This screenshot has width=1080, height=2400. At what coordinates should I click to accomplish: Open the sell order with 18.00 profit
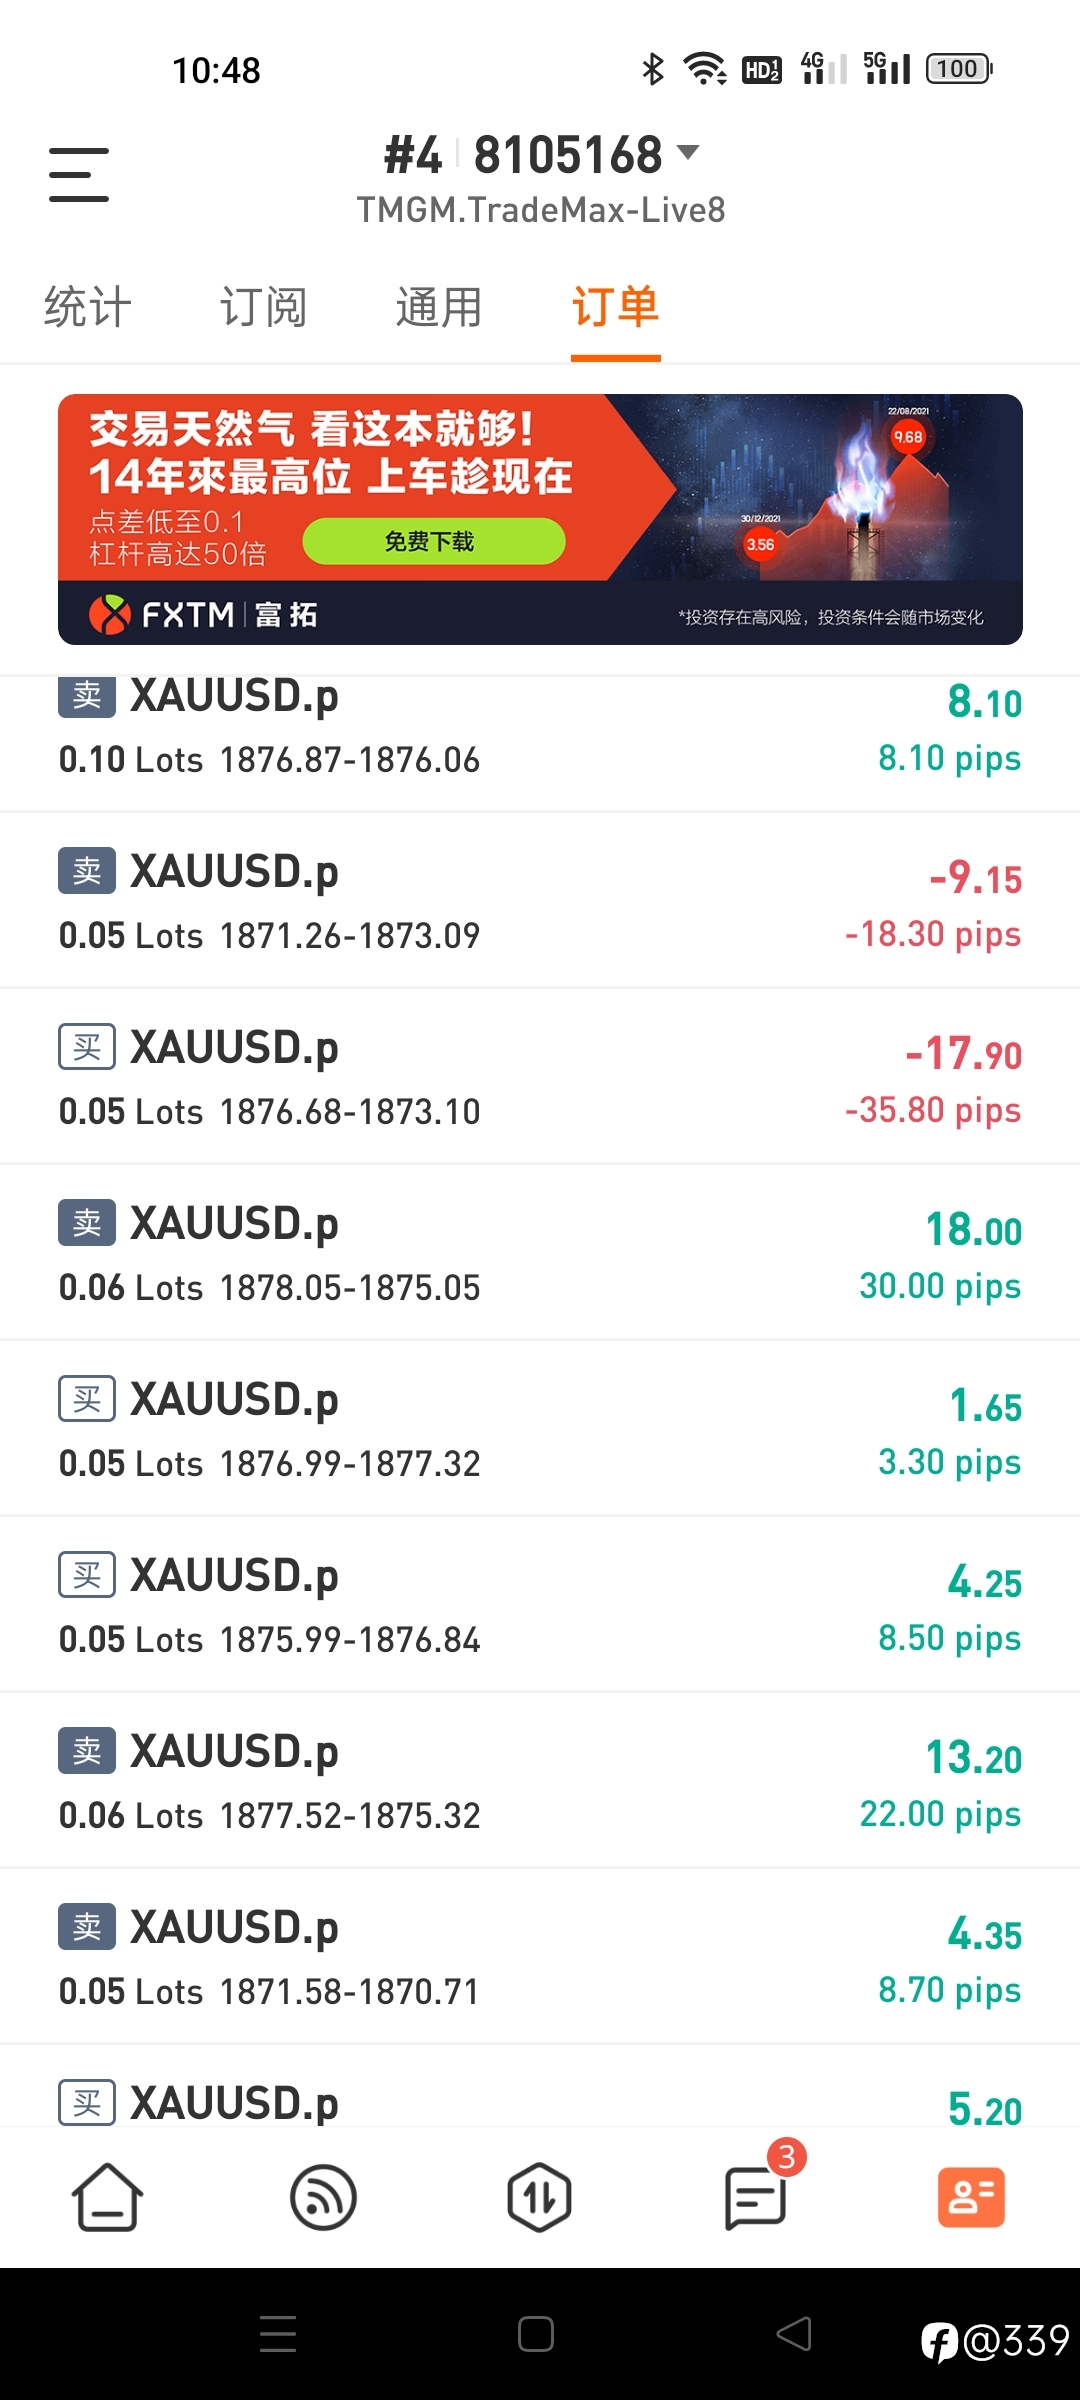(x=540, y=1253)
